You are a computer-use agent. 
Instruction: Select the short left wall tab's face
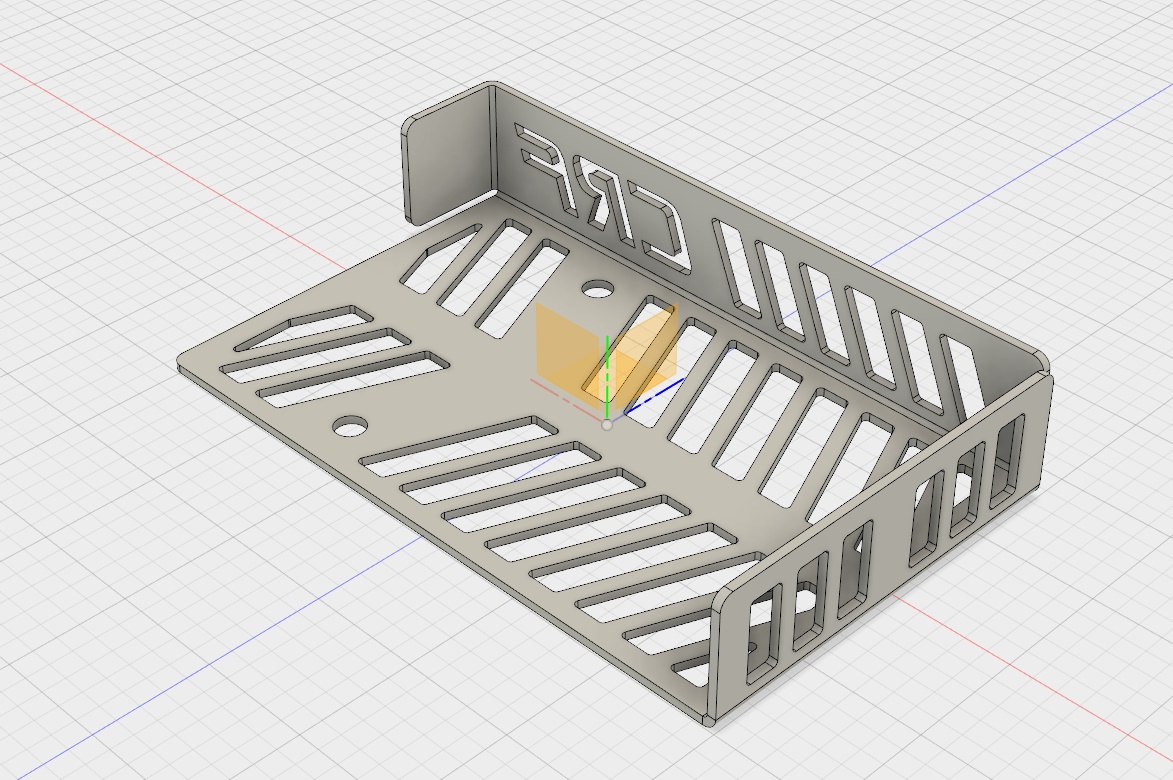[447, 160]
